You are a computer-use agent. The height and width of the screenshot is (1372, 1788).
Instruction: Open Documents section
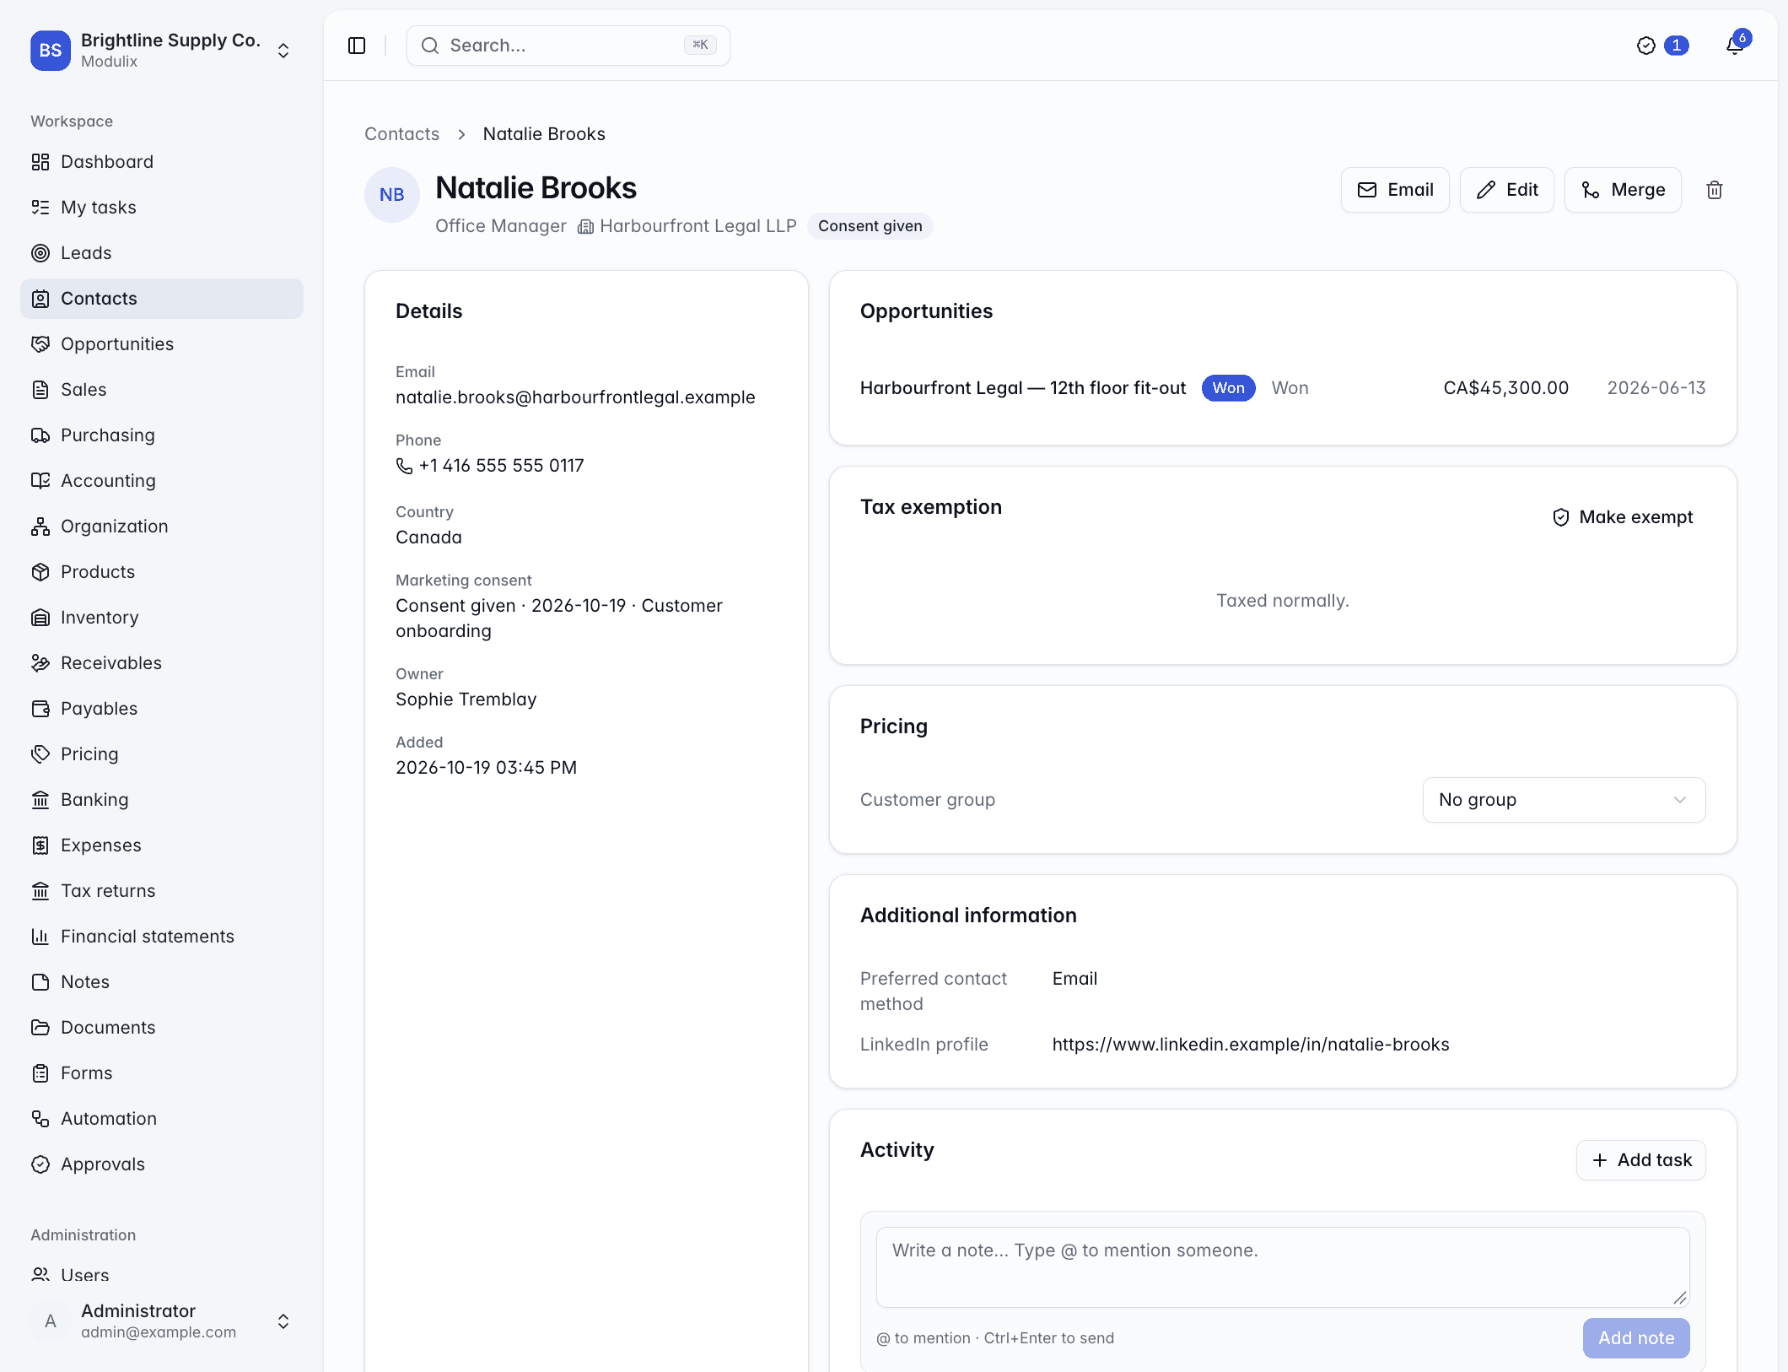click(162, 1027)
